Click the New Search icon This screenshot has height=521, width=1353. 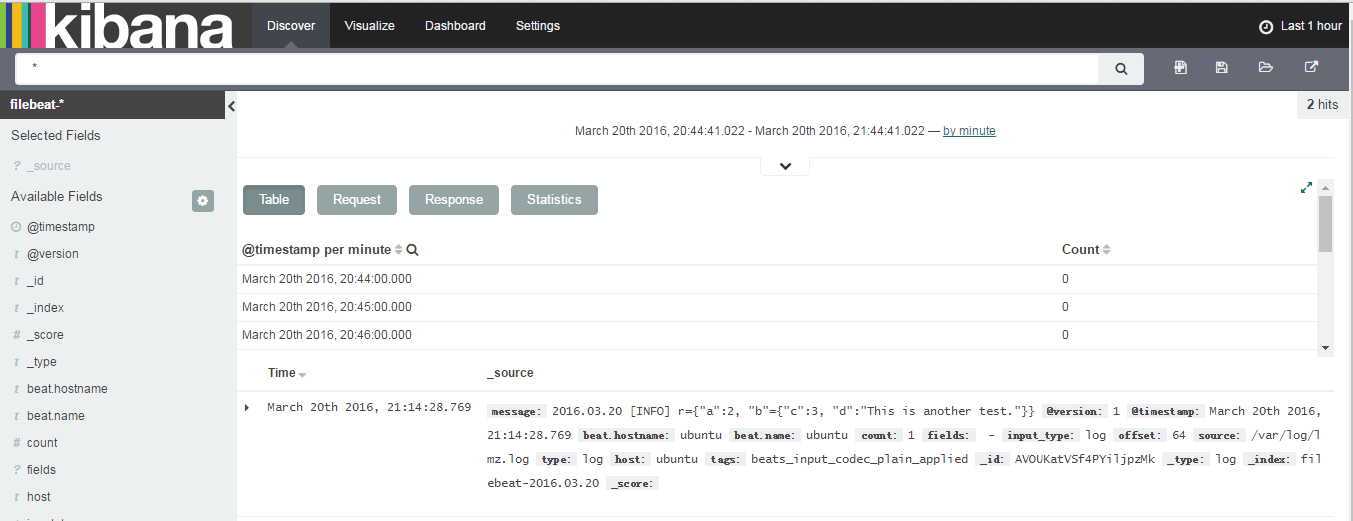[x=1181, y=68]
